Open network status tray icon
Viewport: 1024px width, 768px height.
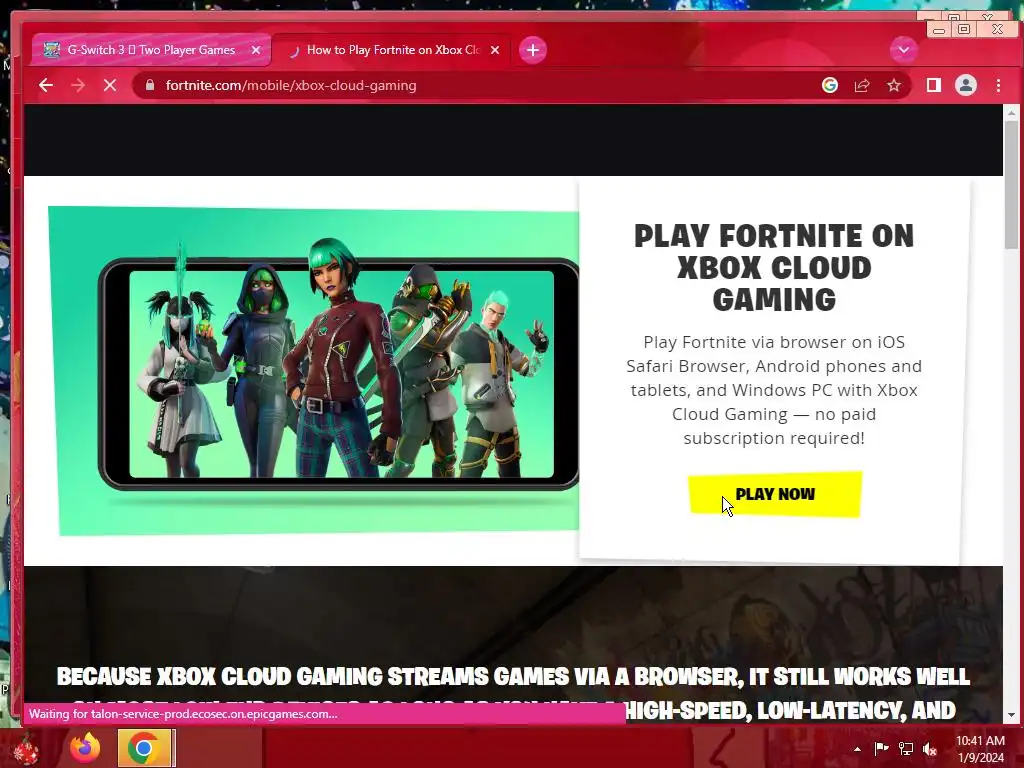[x=906, y=748]
